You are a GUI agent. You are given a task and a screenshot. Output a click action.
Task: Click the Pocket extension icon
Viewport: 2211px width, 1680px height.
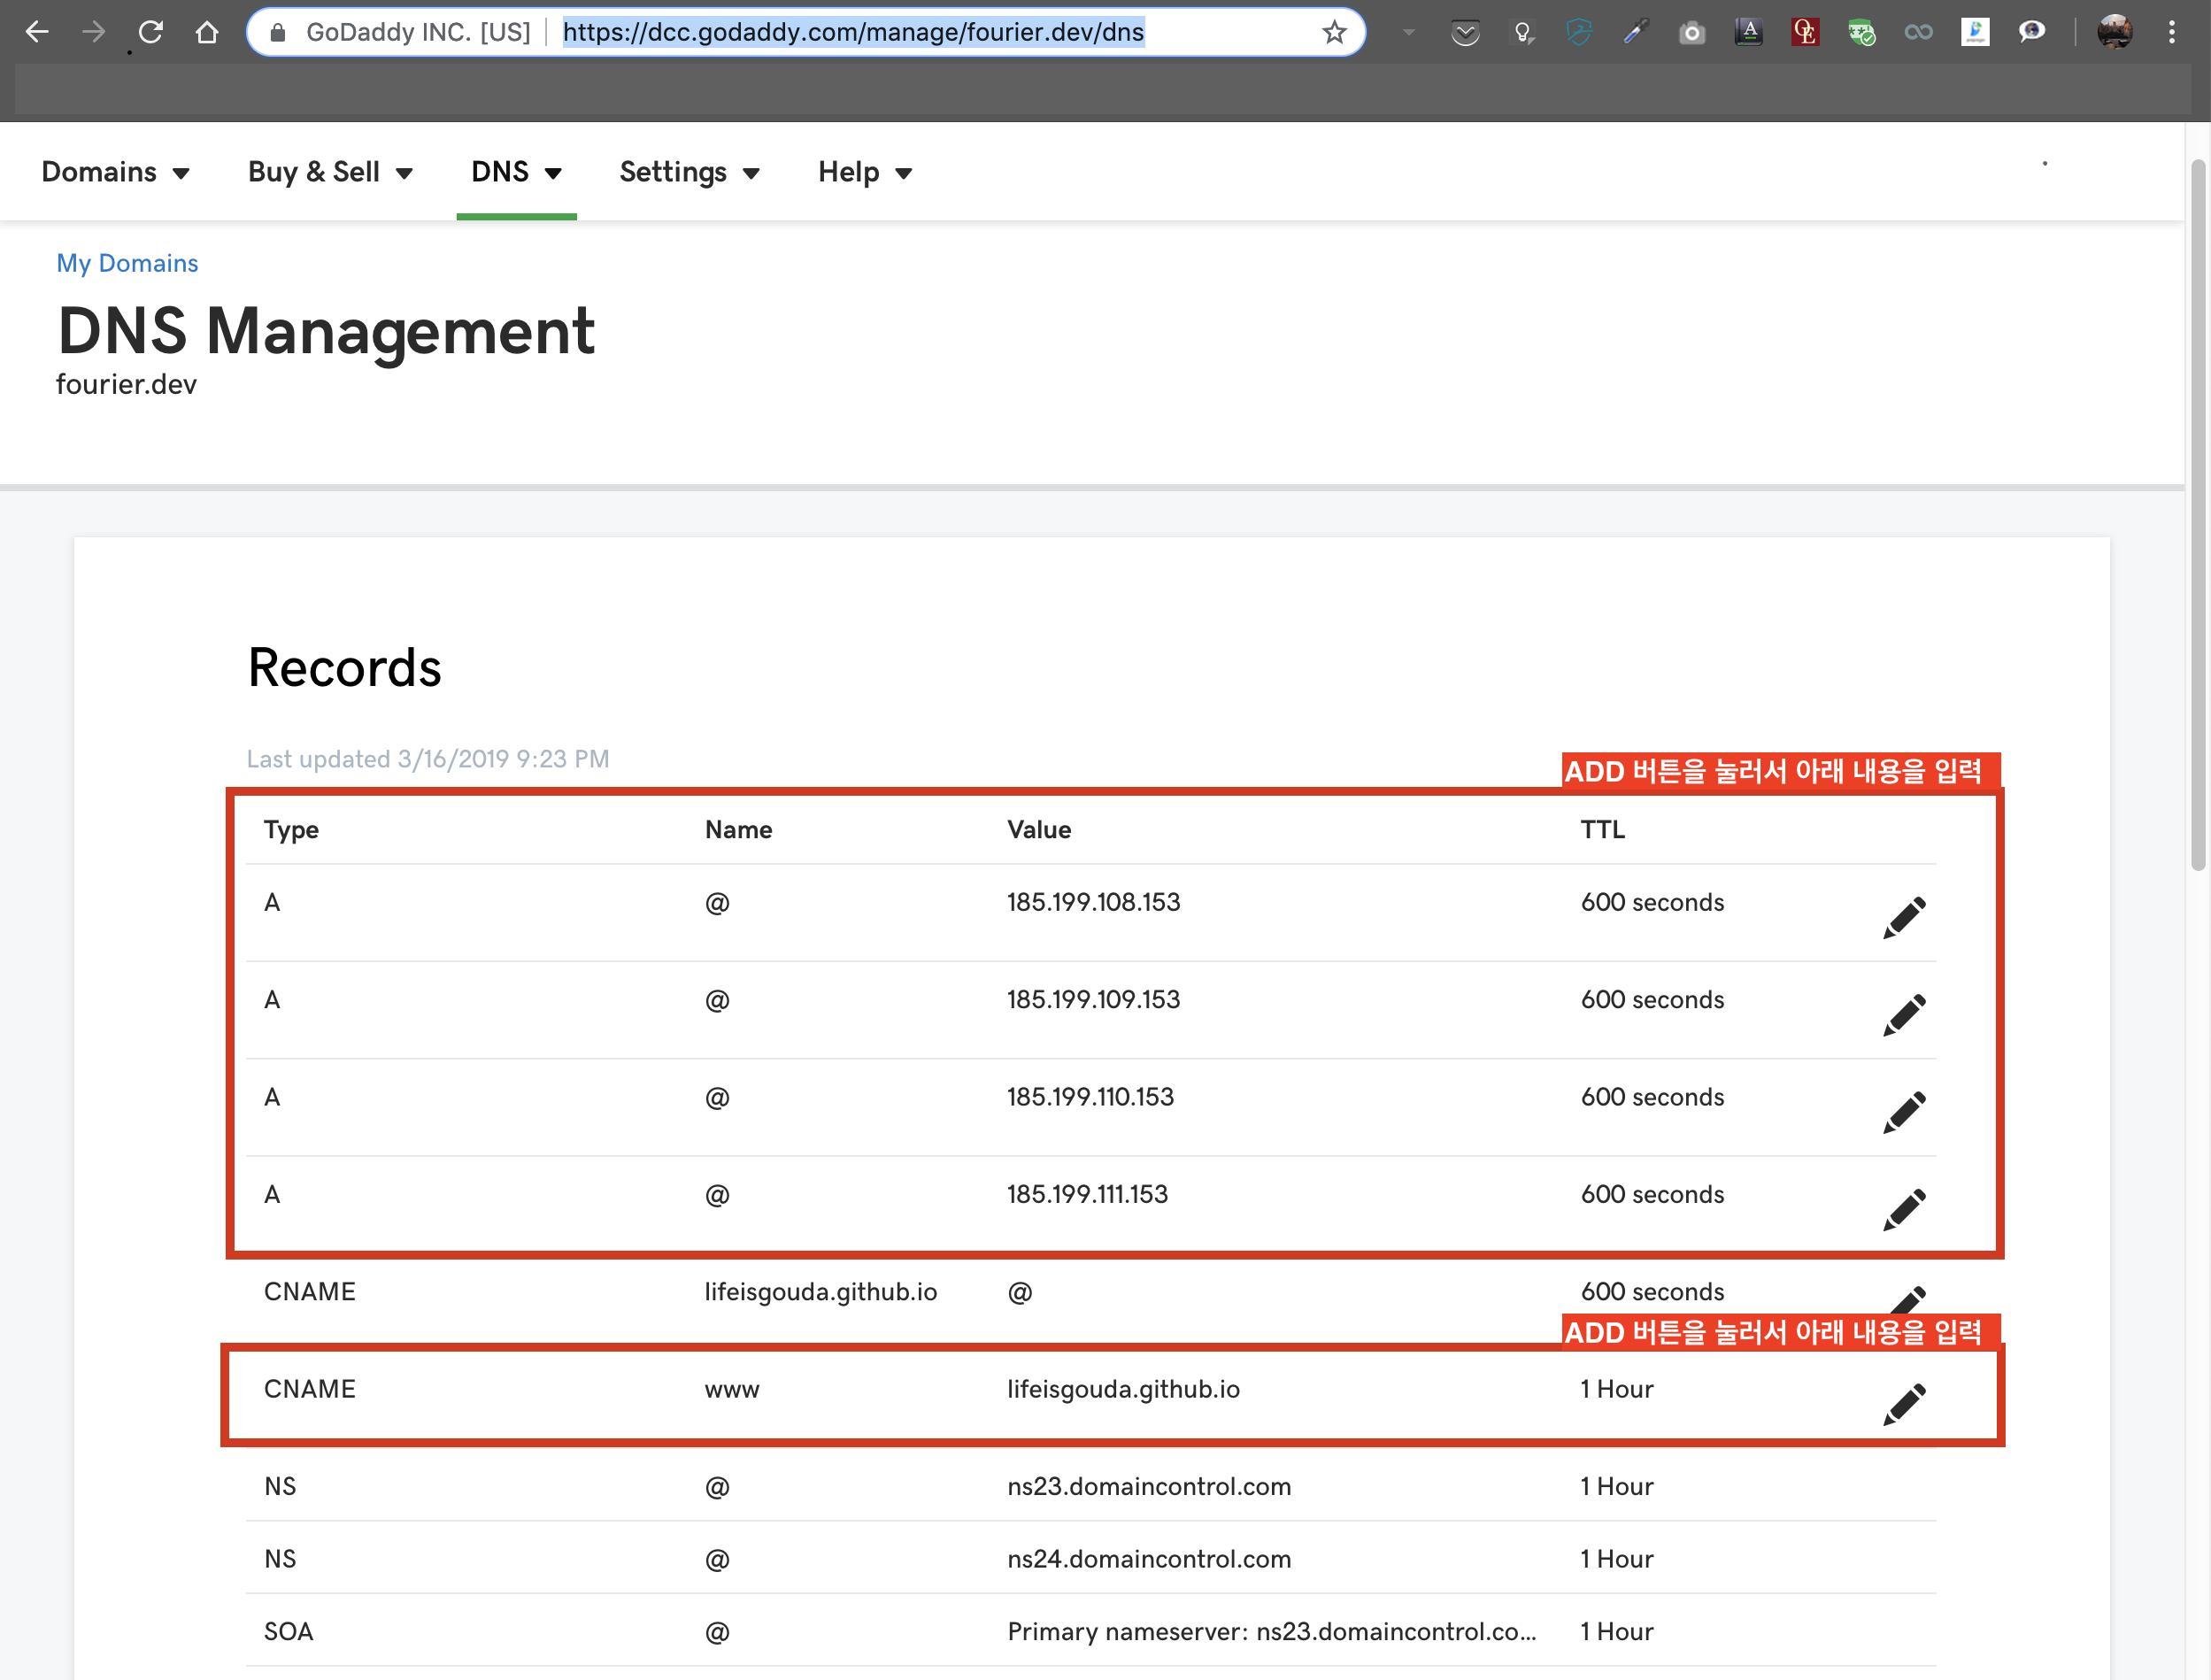tap(1465, 33)
